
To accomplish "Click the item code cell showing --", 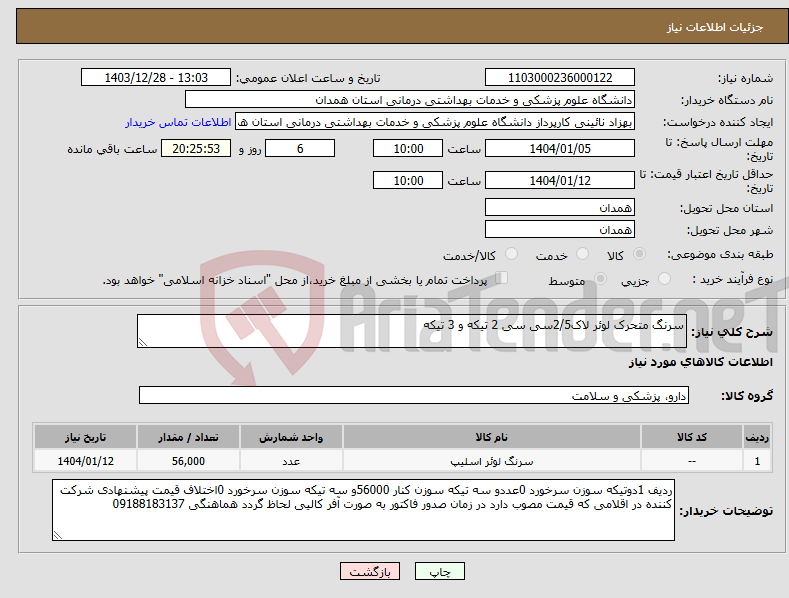I will point(692,461).
